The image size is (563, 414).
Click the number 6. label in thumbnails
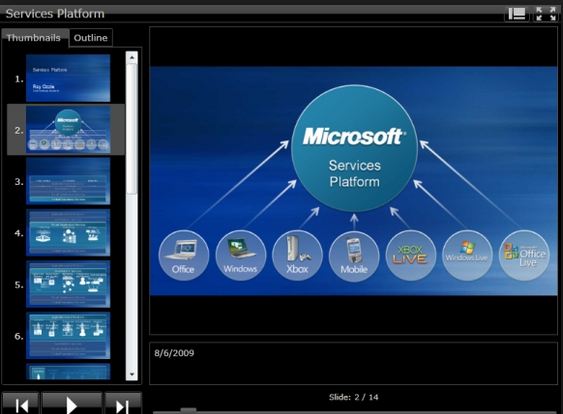click(19, 336)
